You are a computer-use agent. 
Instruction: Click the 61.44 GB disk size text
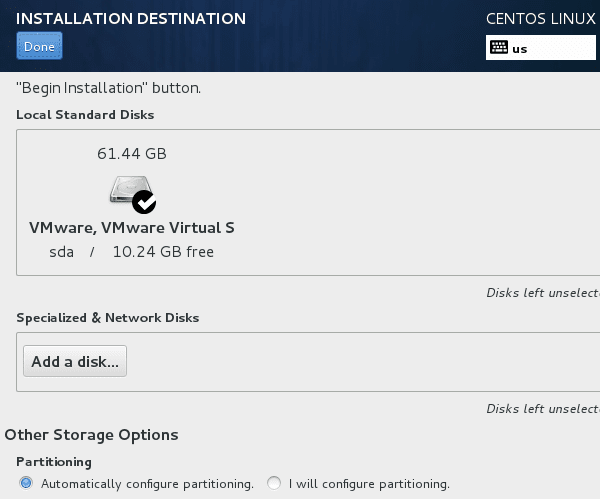point(132,154)
